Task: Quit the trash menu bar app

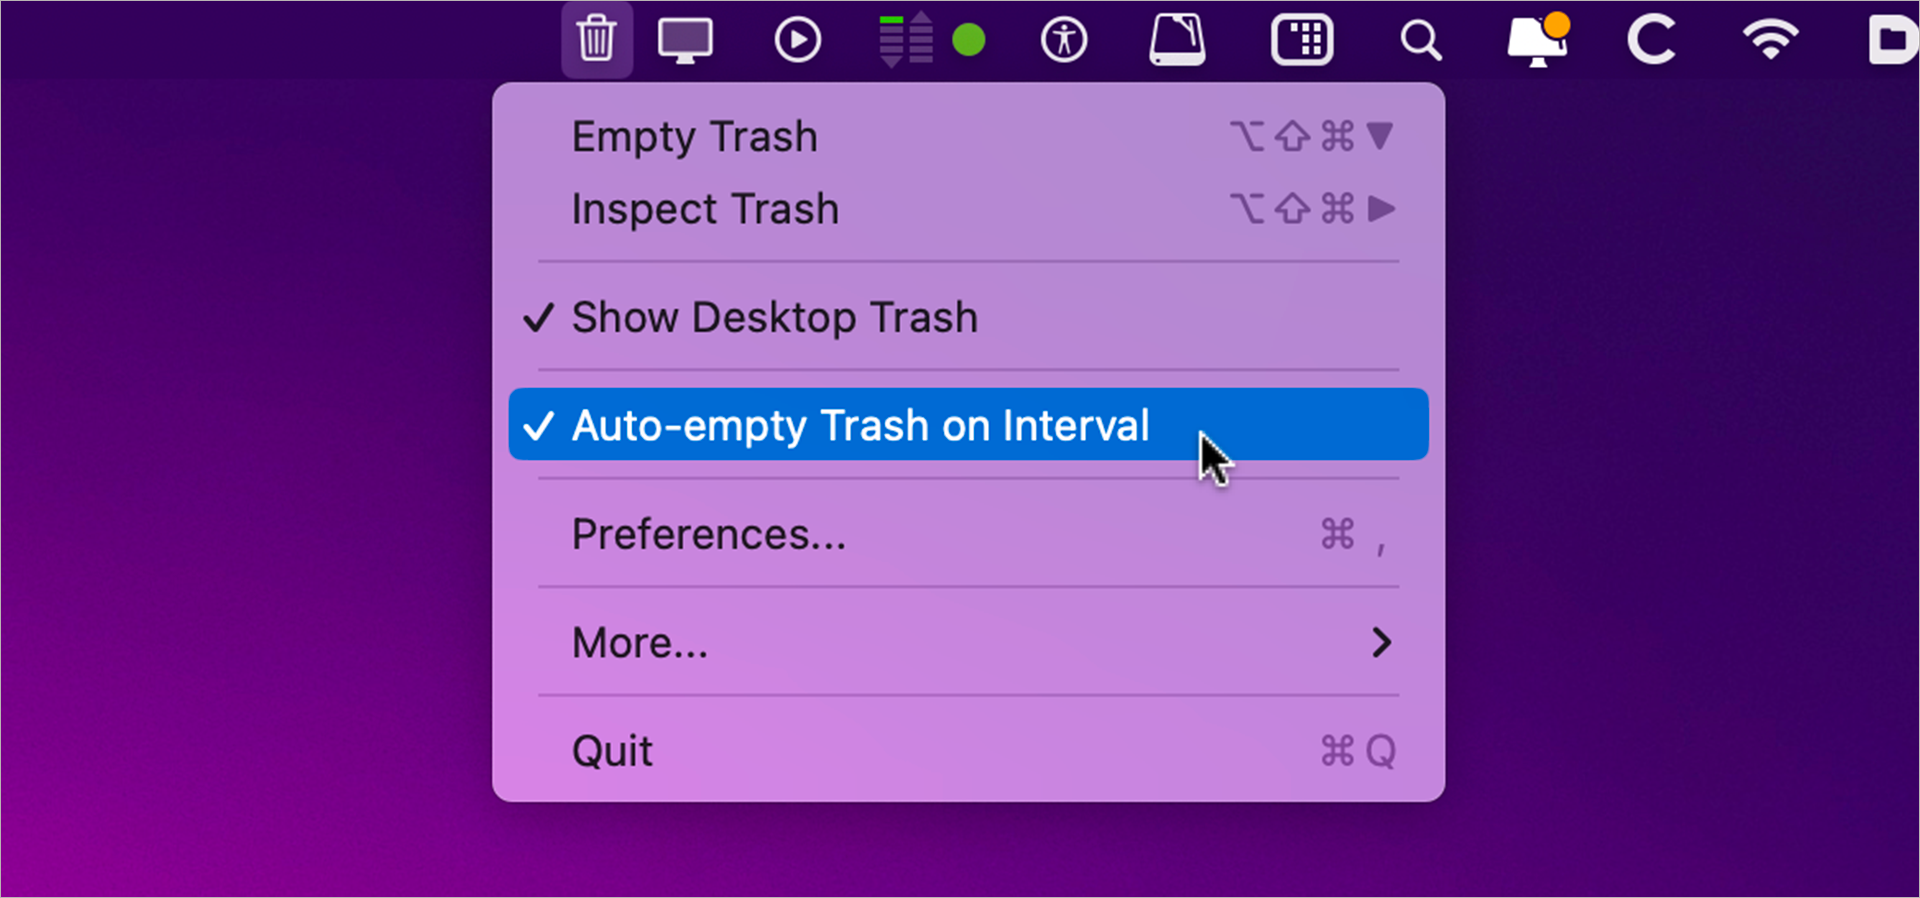Action: click(x=968, y=750)
